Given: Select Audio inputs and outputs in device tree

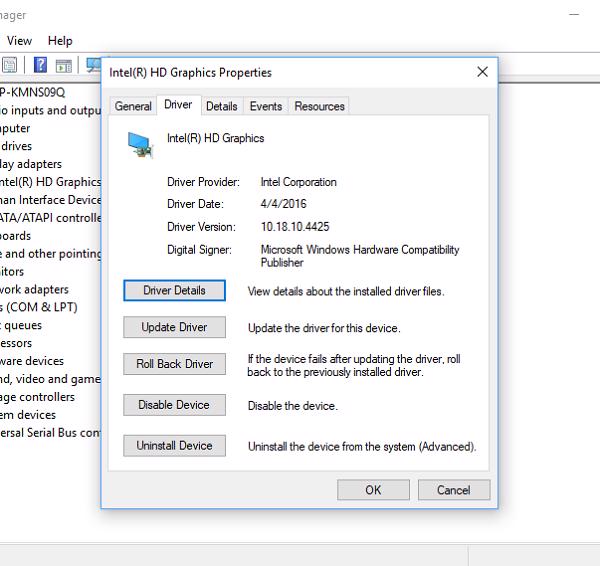Looking at the screenshot, I should point(51,110).
